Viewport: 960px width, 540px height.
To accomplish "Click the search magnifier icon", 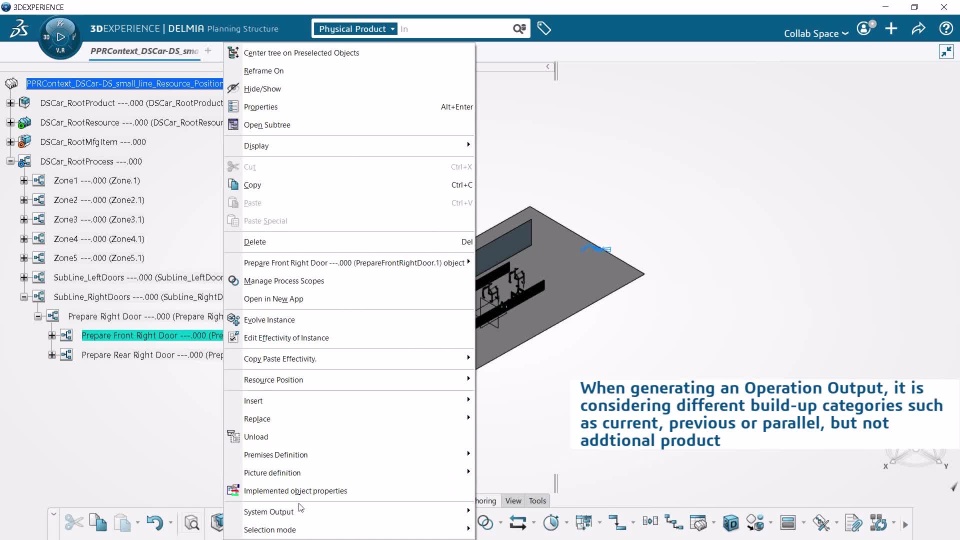I will 519,29.
